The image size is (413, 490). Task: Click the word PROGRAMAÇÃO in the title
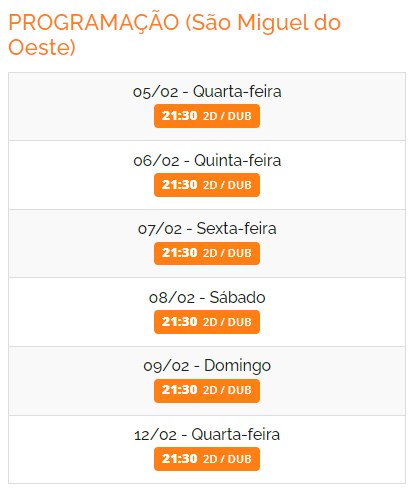click(x=94, y=23)
